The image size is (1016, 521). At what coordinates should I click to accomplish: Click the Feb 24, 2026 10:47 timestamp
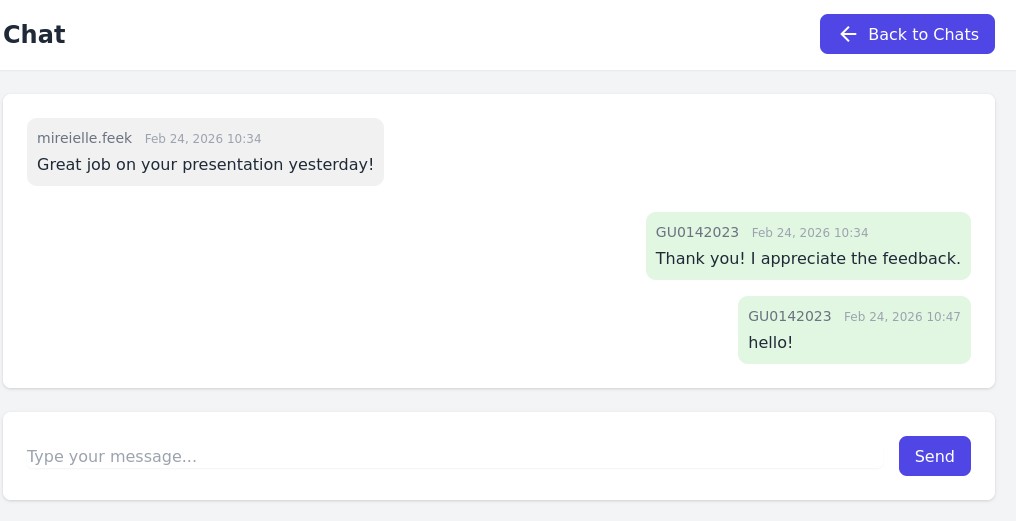point(902,317)
